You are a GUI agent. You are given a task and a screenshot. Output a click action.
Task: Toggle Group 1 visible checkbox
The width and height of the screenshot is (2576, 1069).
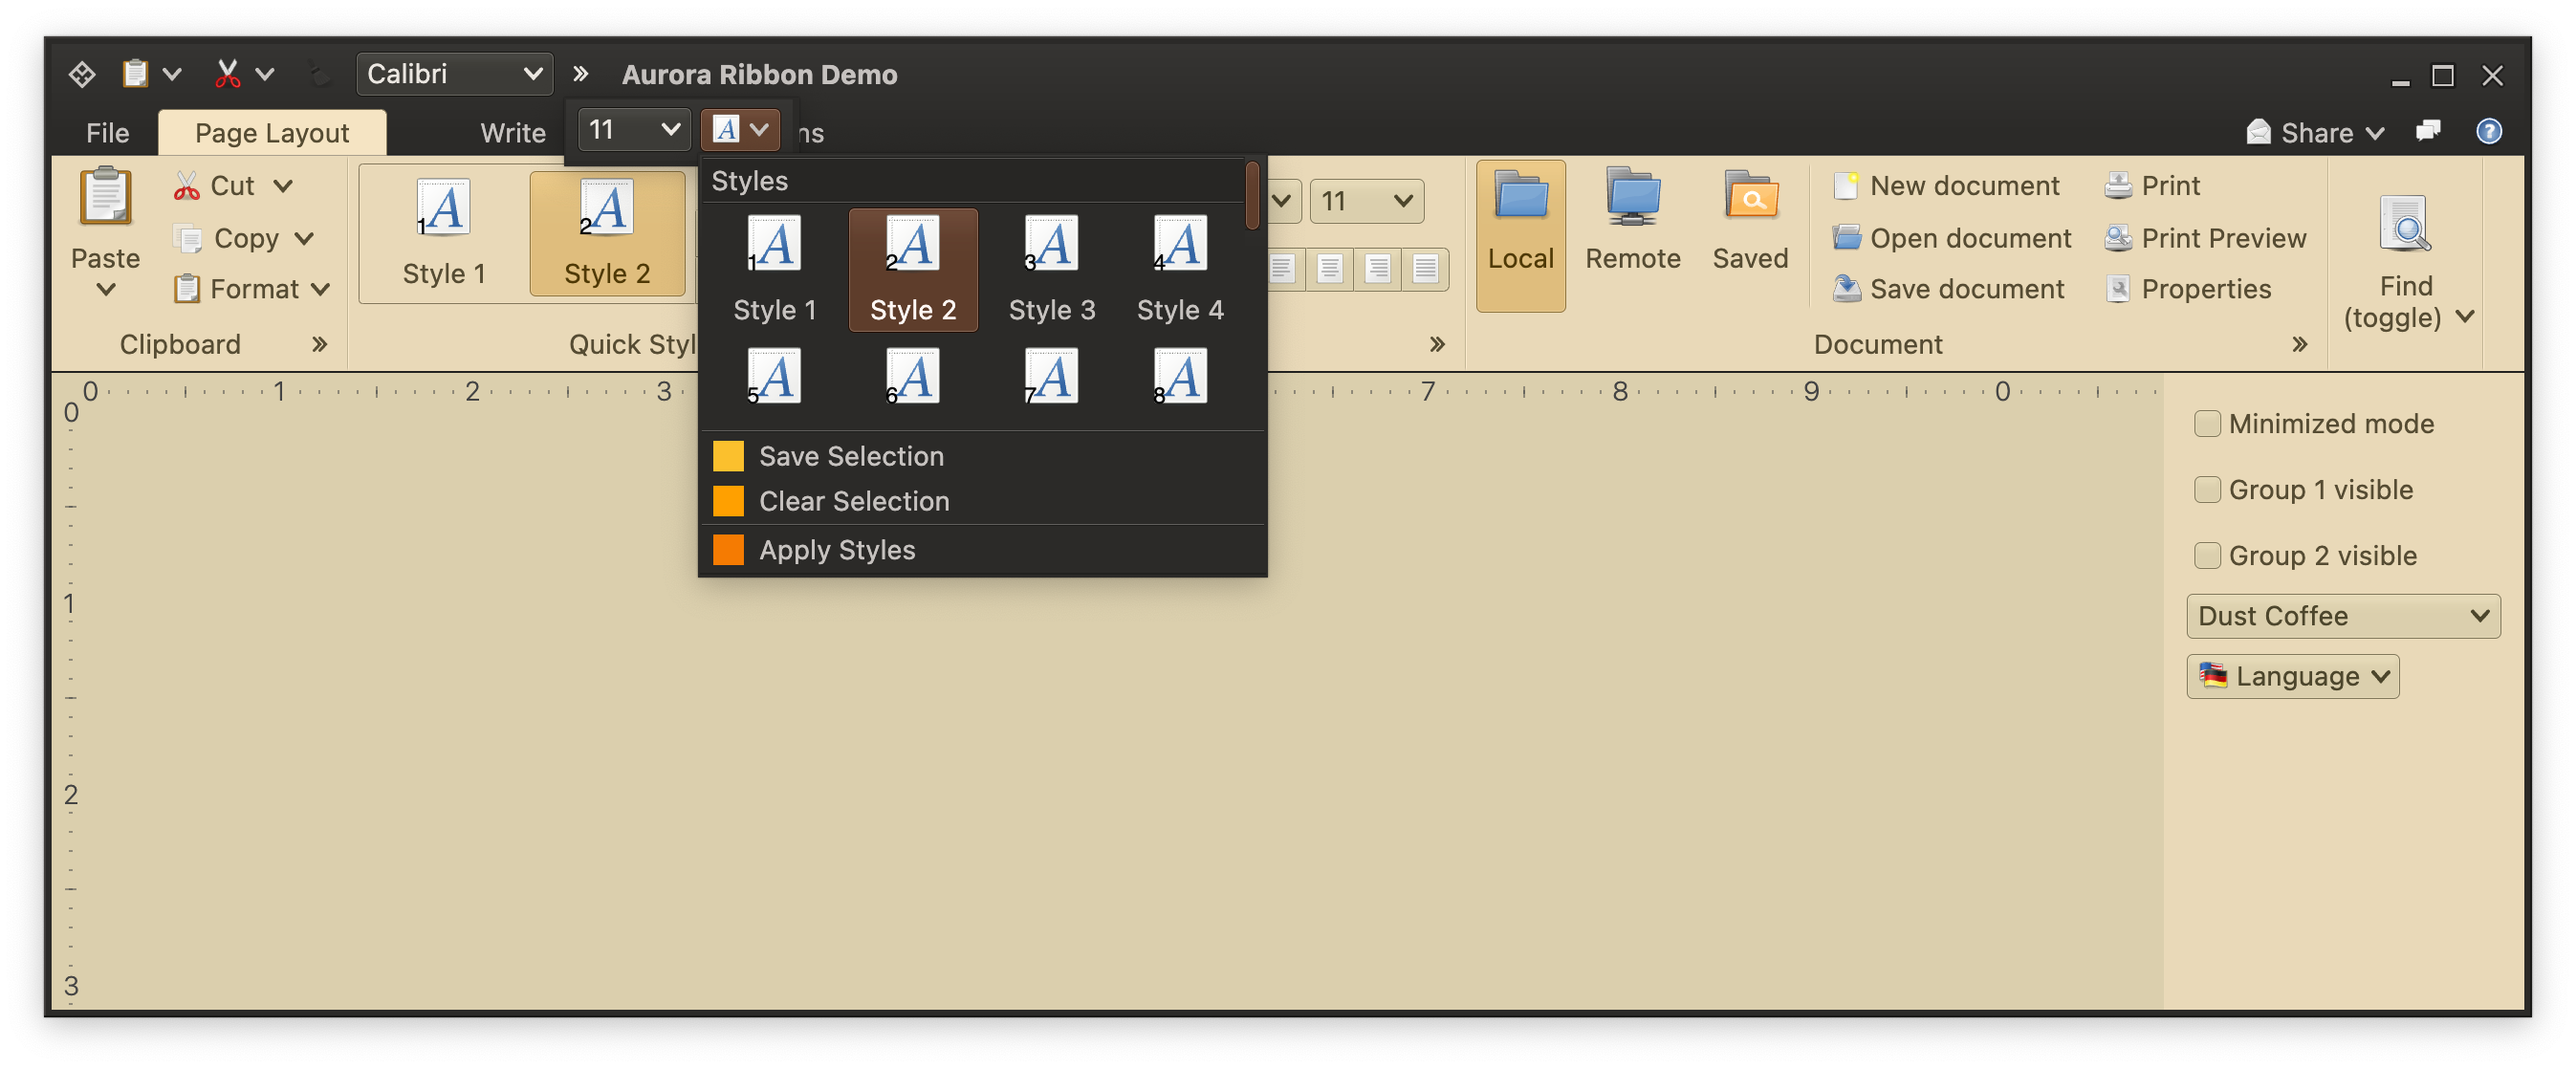click(2207, 490)
